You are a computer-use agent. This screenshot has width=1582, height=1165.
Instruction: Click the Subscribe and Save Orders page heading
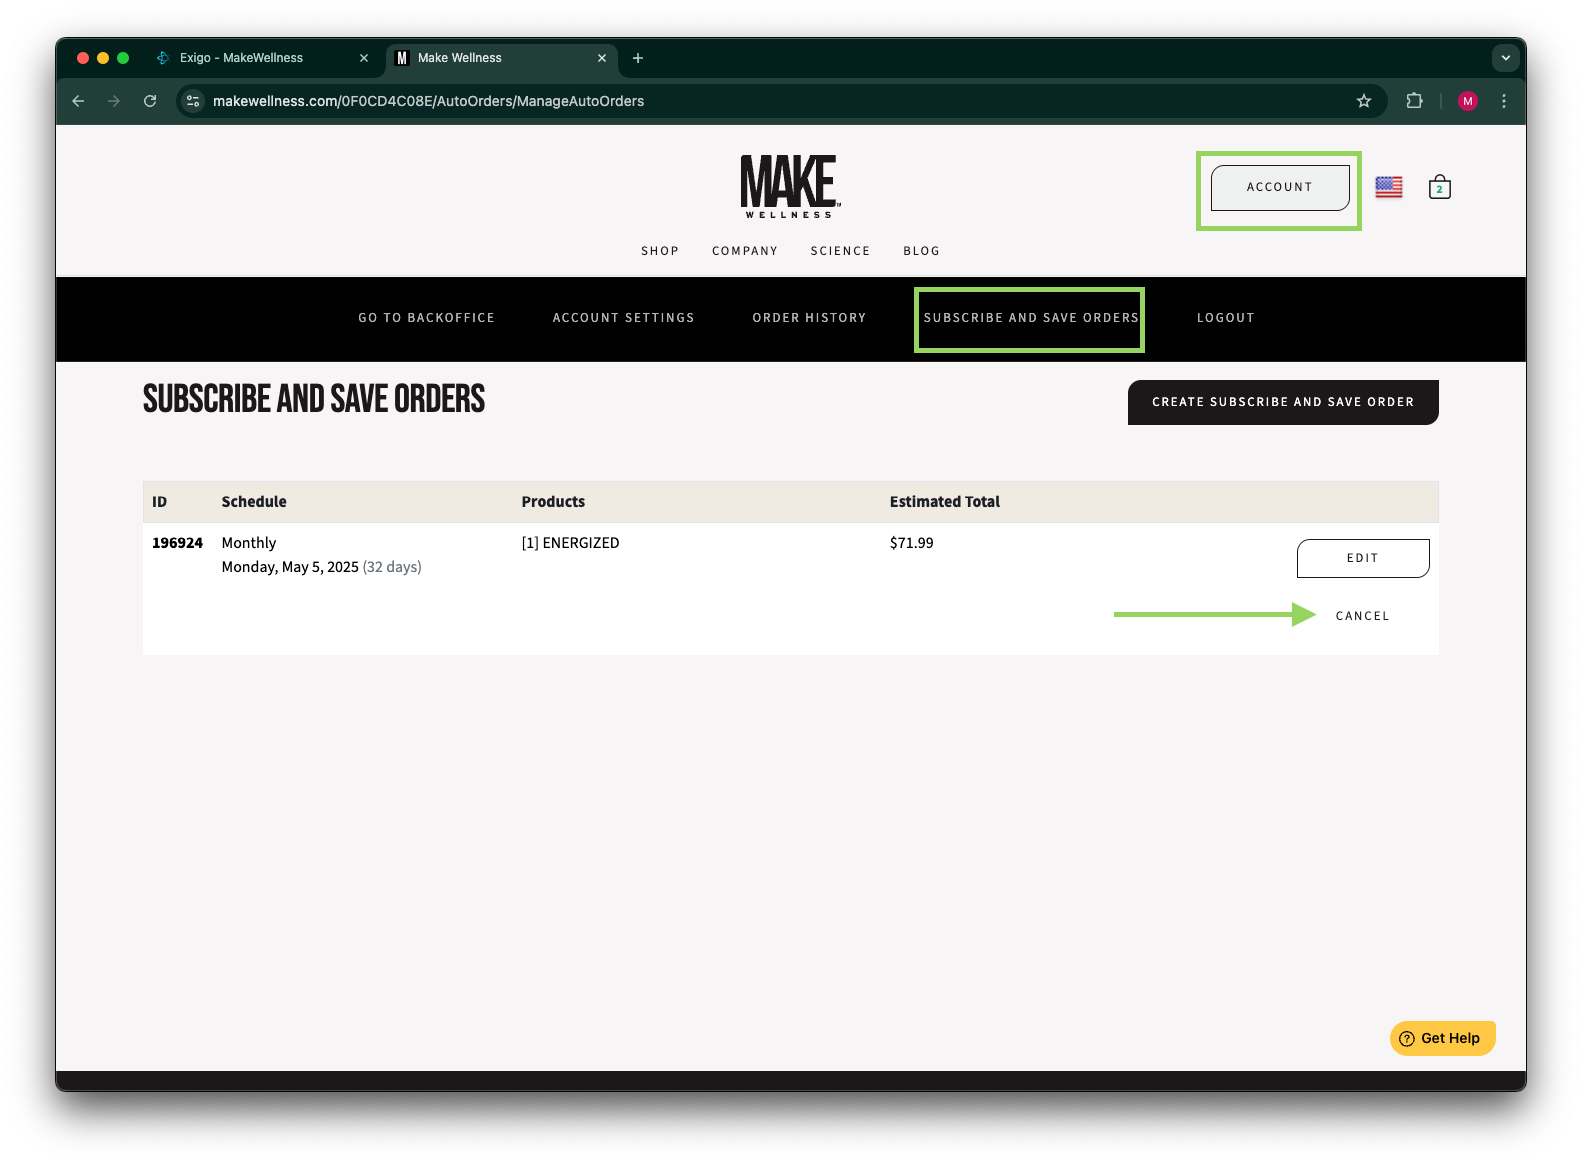(314, 399)
